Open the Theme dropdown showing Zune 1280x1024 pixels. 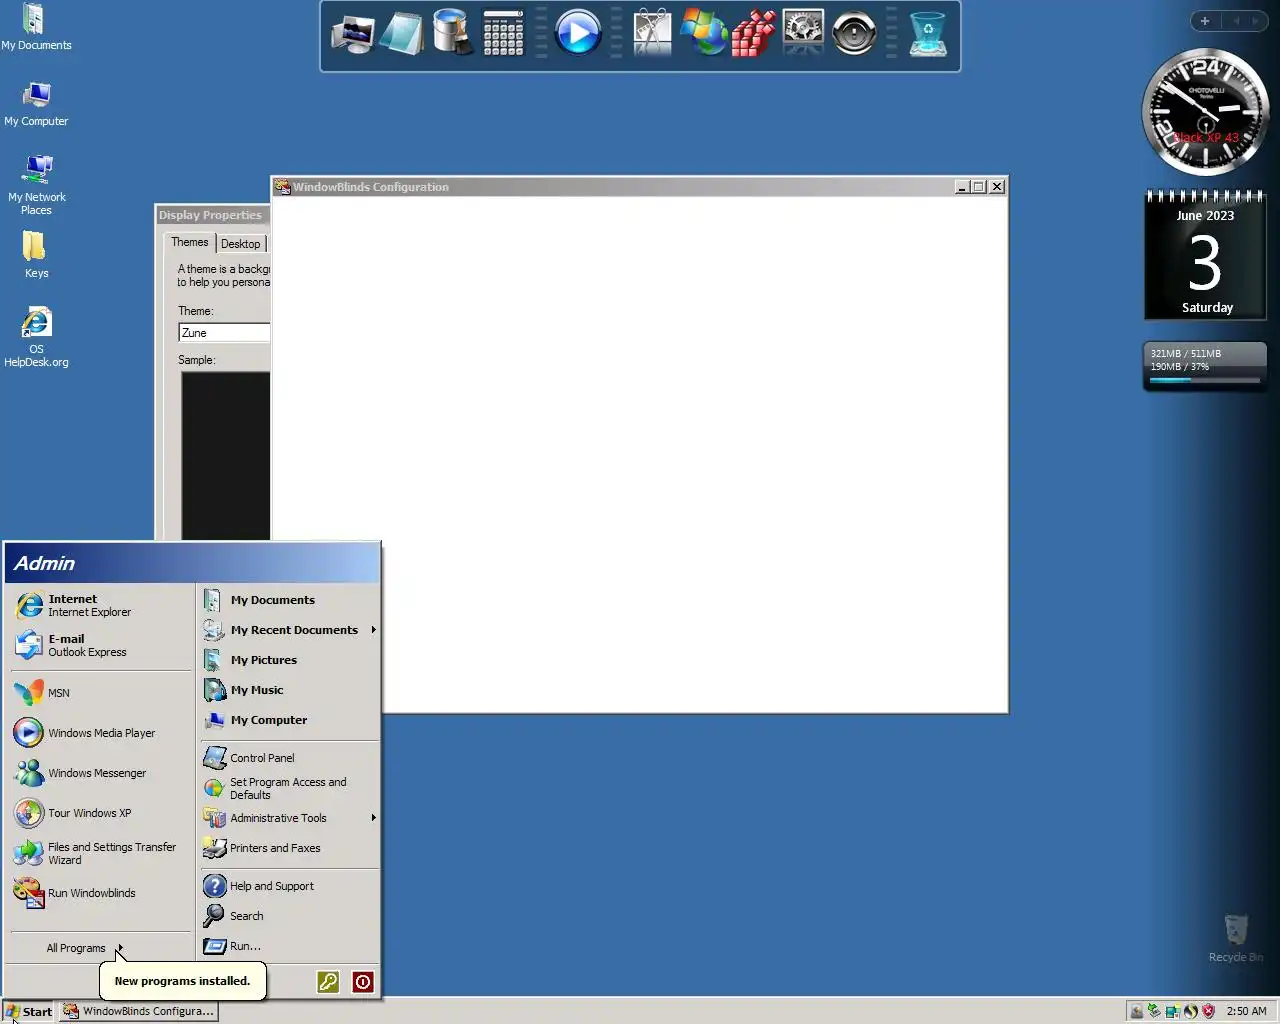[224, 332]
